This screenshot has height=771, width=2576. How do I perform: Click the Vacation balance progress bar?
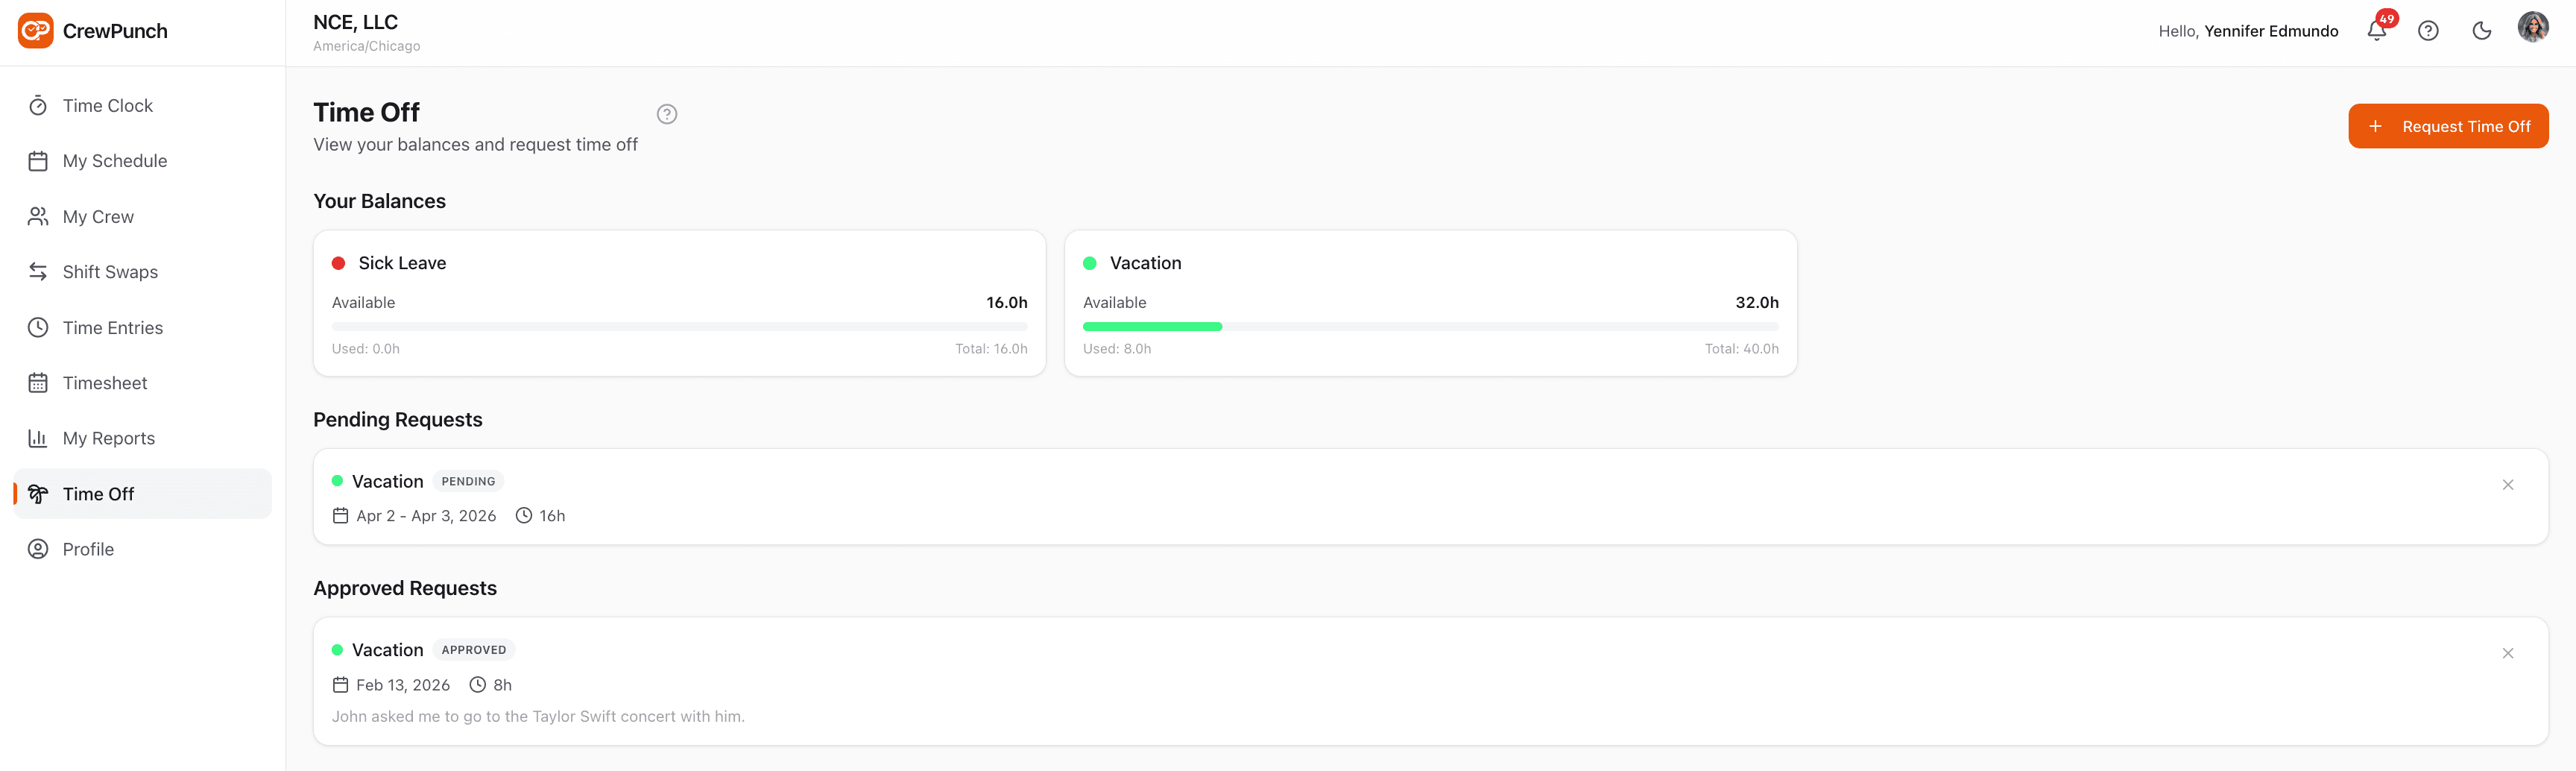point(1430,326)
